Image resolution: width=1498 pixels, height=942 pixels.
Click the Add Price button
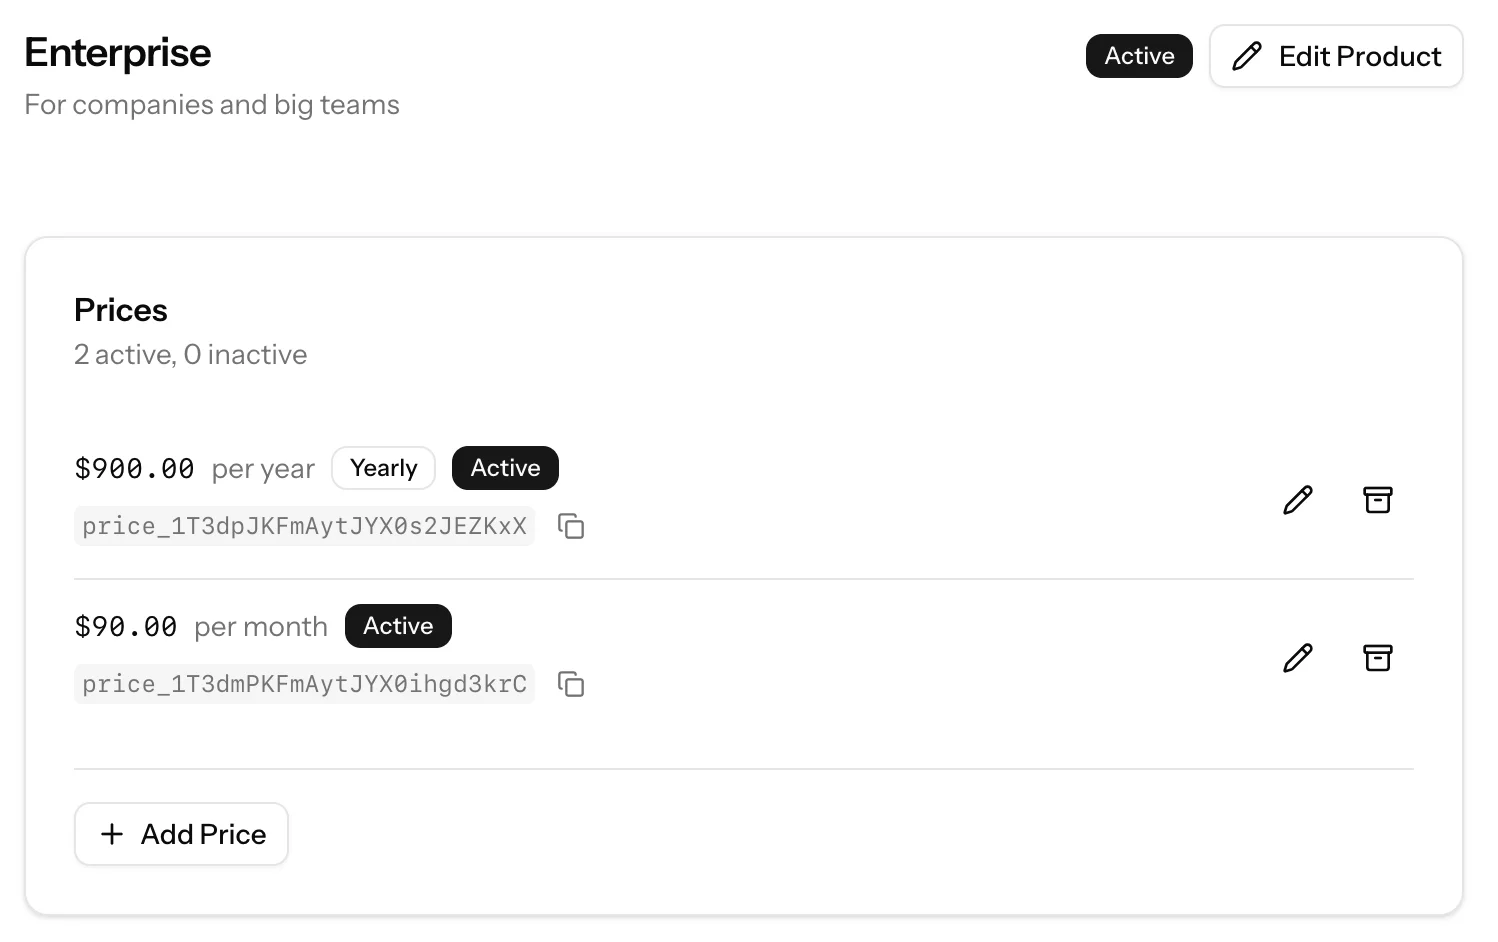pos(181,834)
